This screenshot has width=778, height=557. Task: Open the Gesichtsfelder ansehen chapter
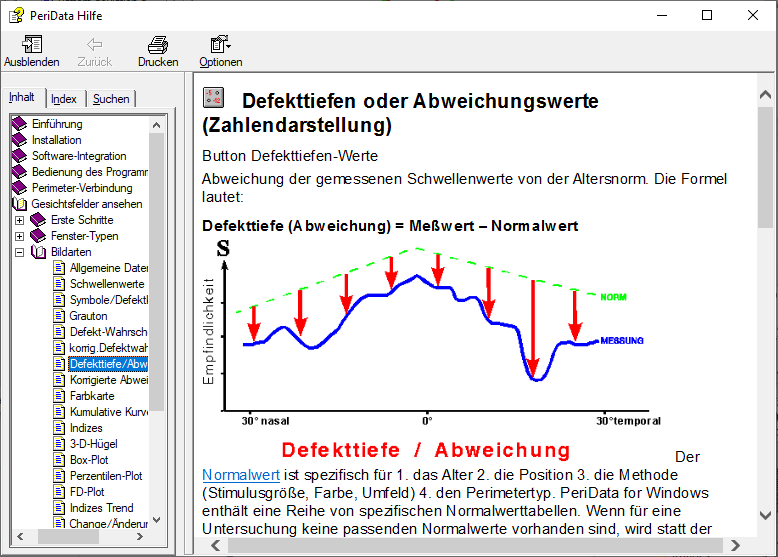pyautogui.click(x=87, y=204)
